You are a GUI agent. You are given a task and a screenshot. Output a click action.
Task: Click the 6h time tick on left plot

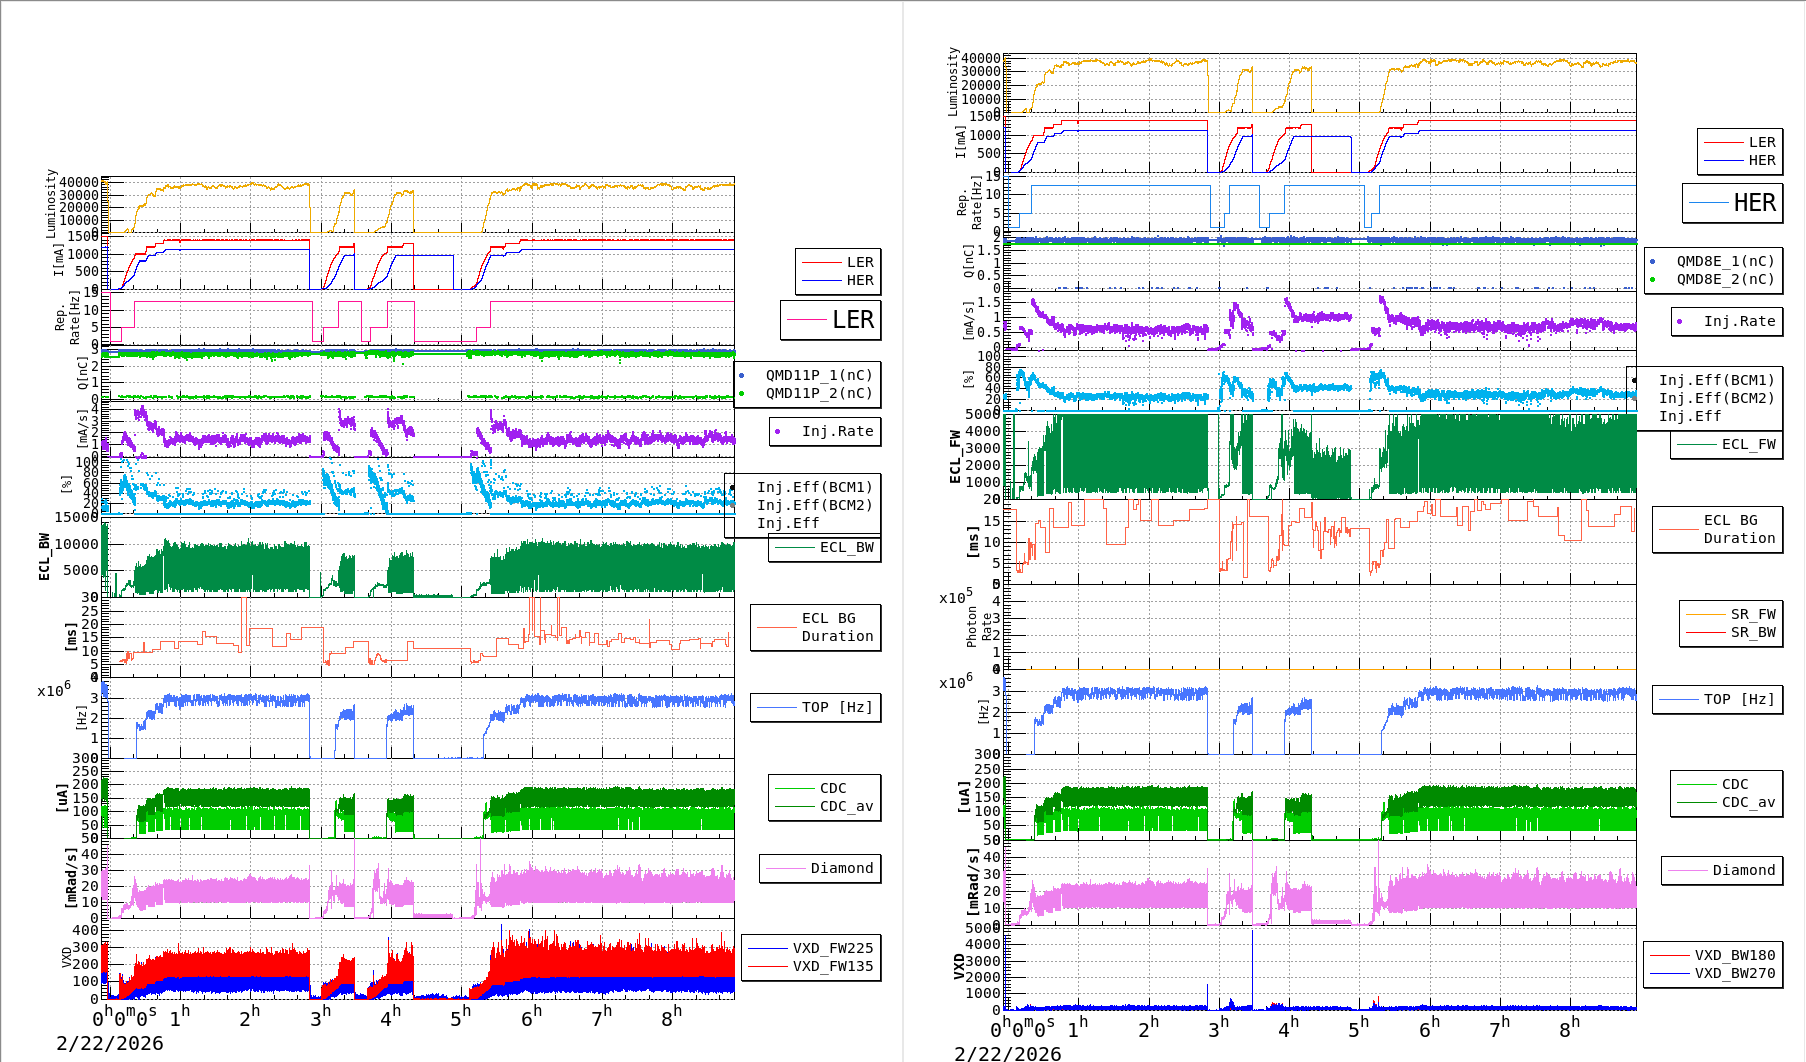click(531, 1017)
